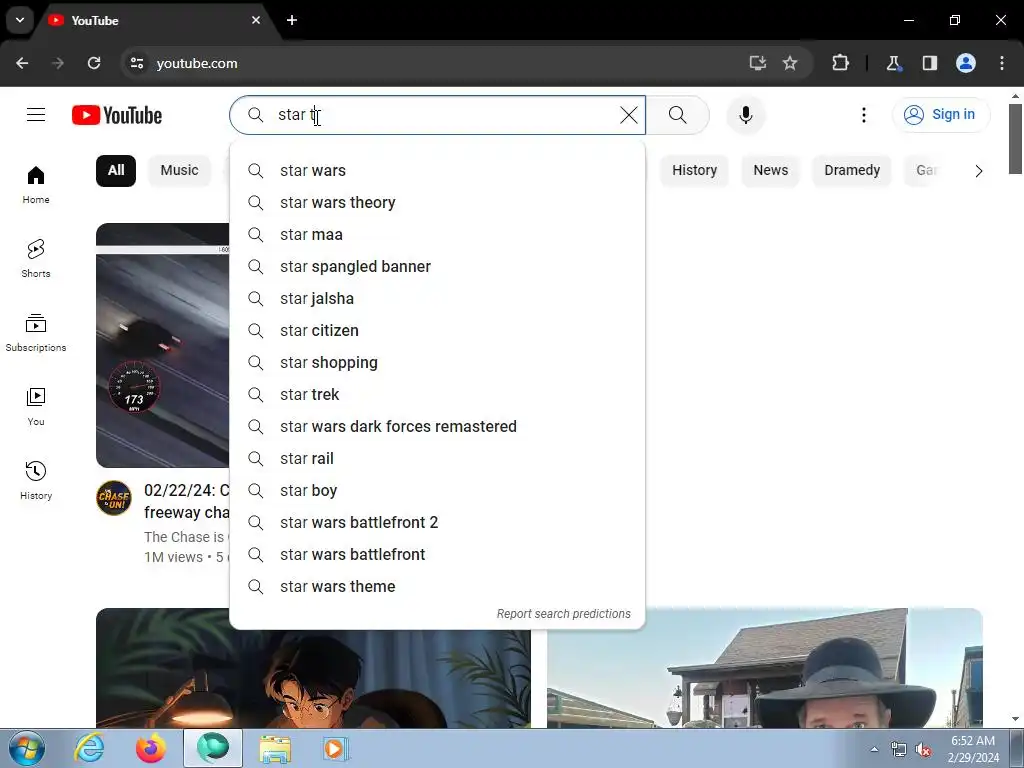Open the YouTube hamburger guide menu
Image resolution: width=1024 pixels, height=768 pixels.
pyautogui.click(x=36, y=115)
